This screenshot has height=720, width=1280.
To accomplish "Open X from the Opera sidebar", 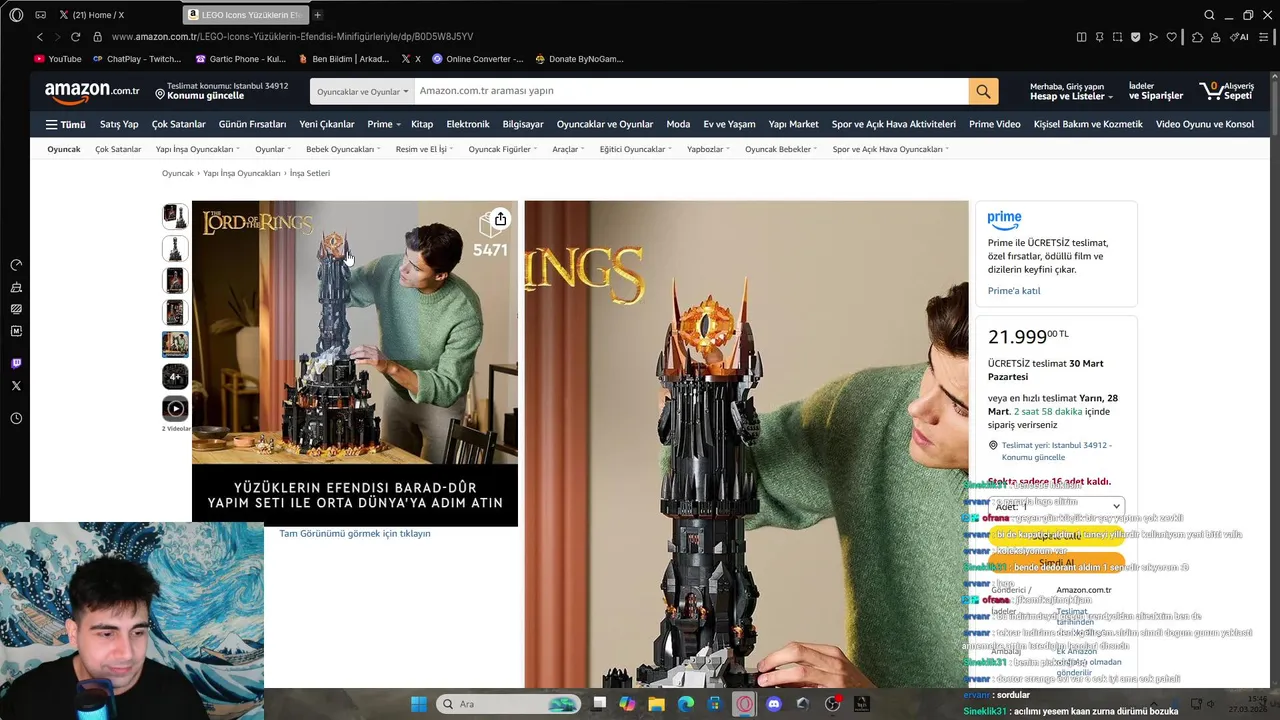I will coord(16,385).
